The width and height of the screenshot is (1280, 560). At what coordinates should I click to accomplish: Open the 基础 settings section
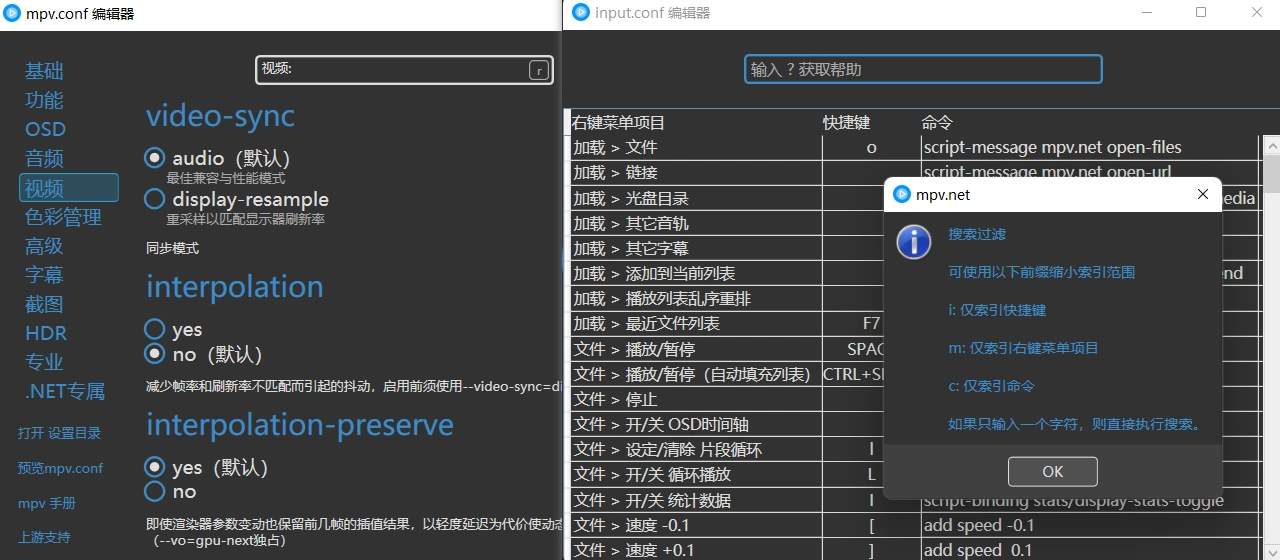(x=44, y=71)
